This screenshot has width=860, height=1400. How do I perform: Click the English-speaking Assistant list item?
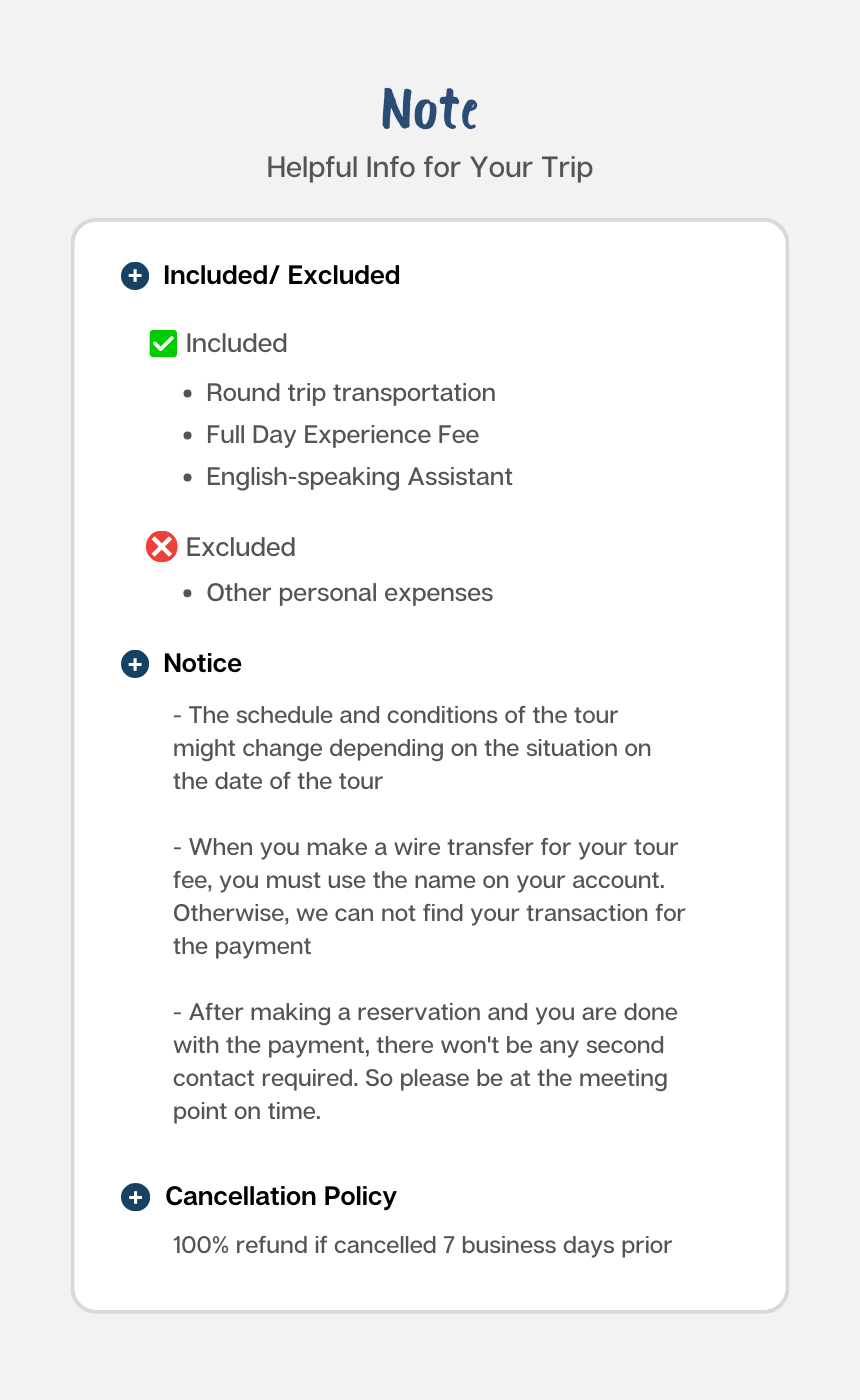click(x=360, y=477)
